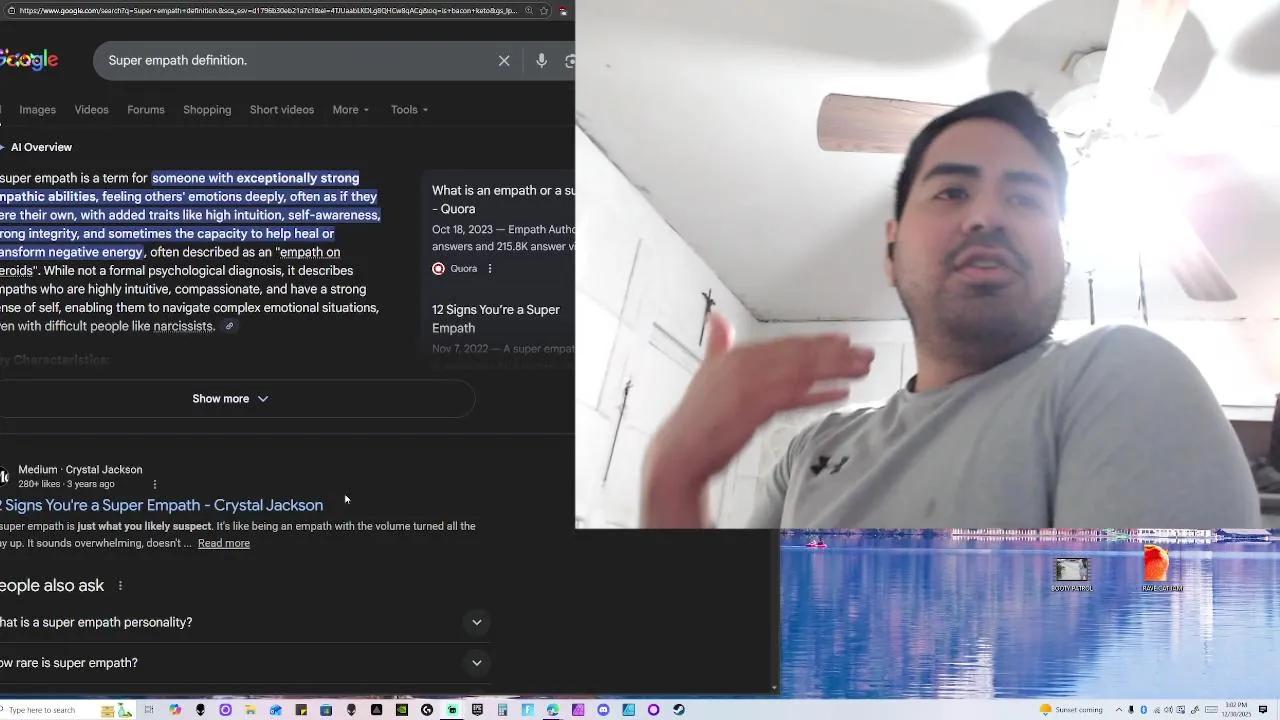
Task: Clear the Google search box text
Action: [x=504, y=61]
